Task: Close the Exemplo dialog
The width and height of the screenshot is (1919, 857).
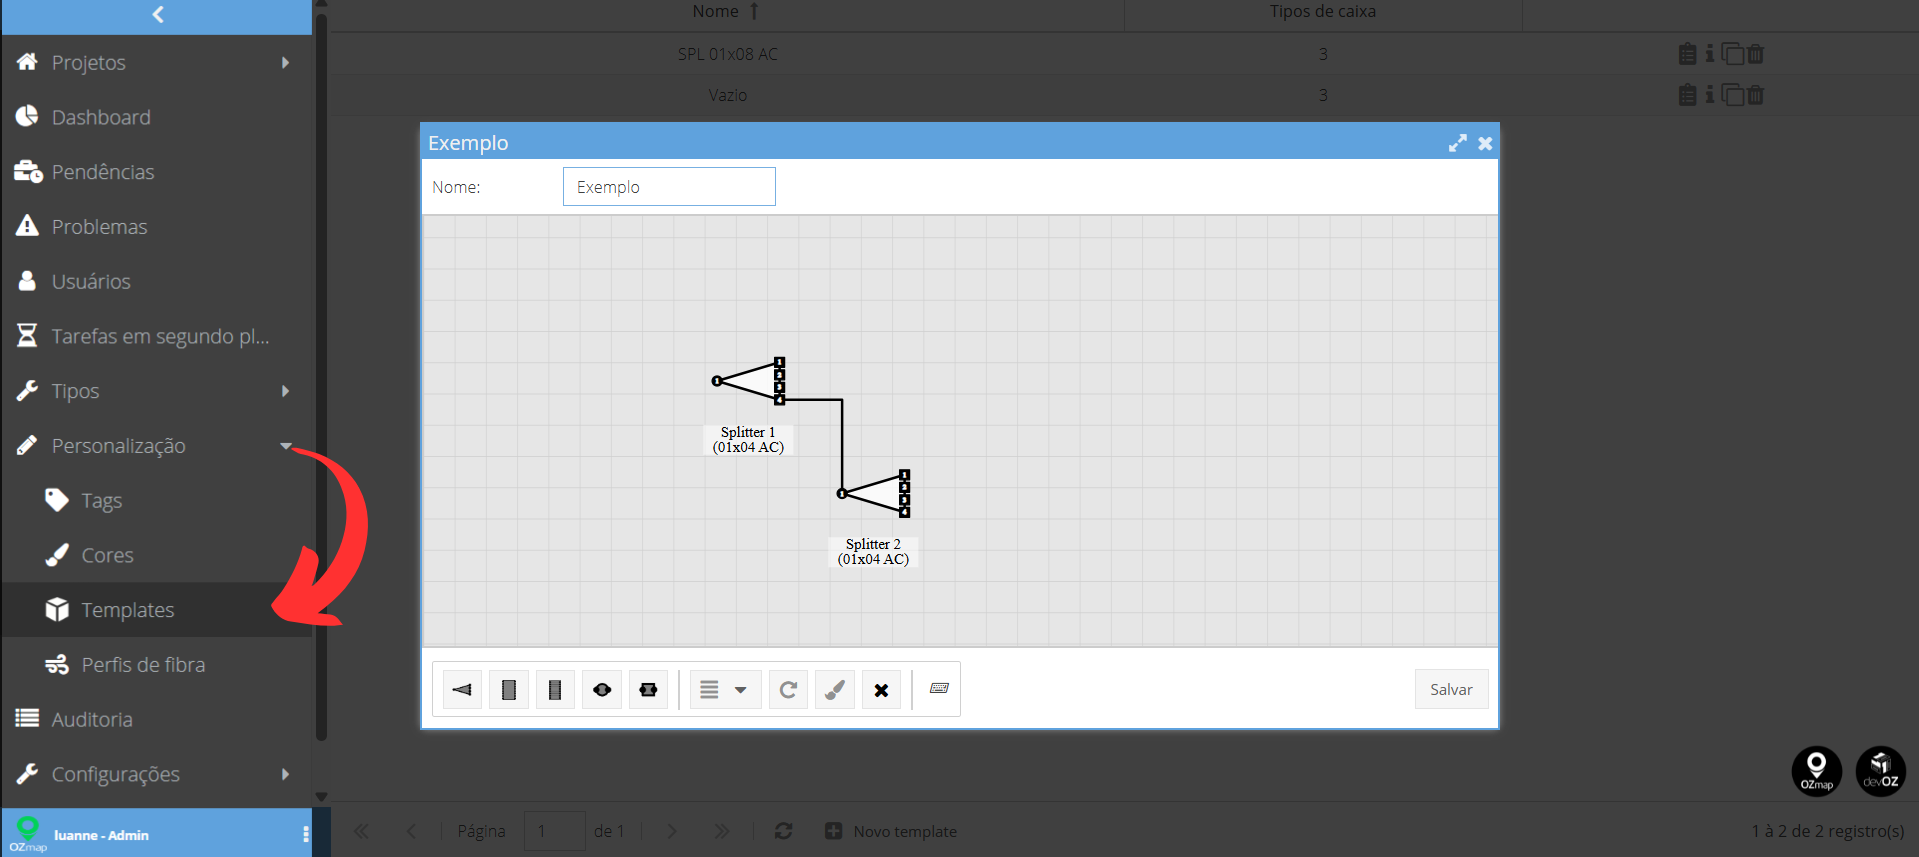Action: 1486,143
